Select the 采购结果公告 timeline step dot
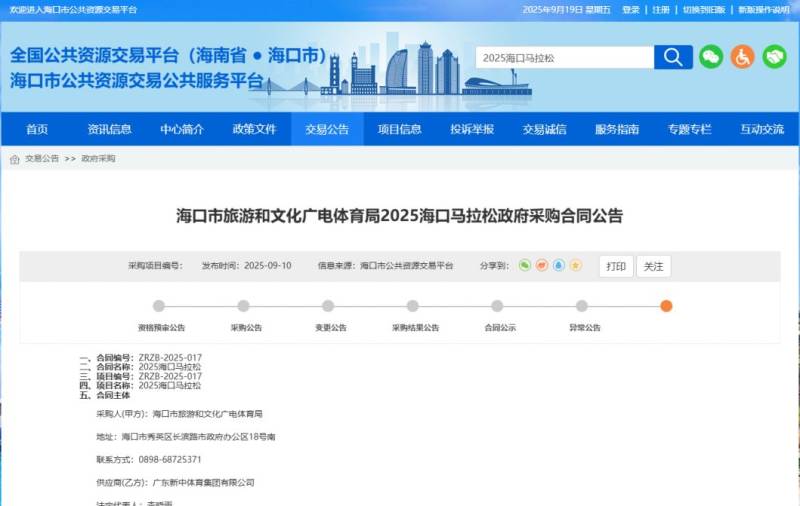 (x=413, y=306)
